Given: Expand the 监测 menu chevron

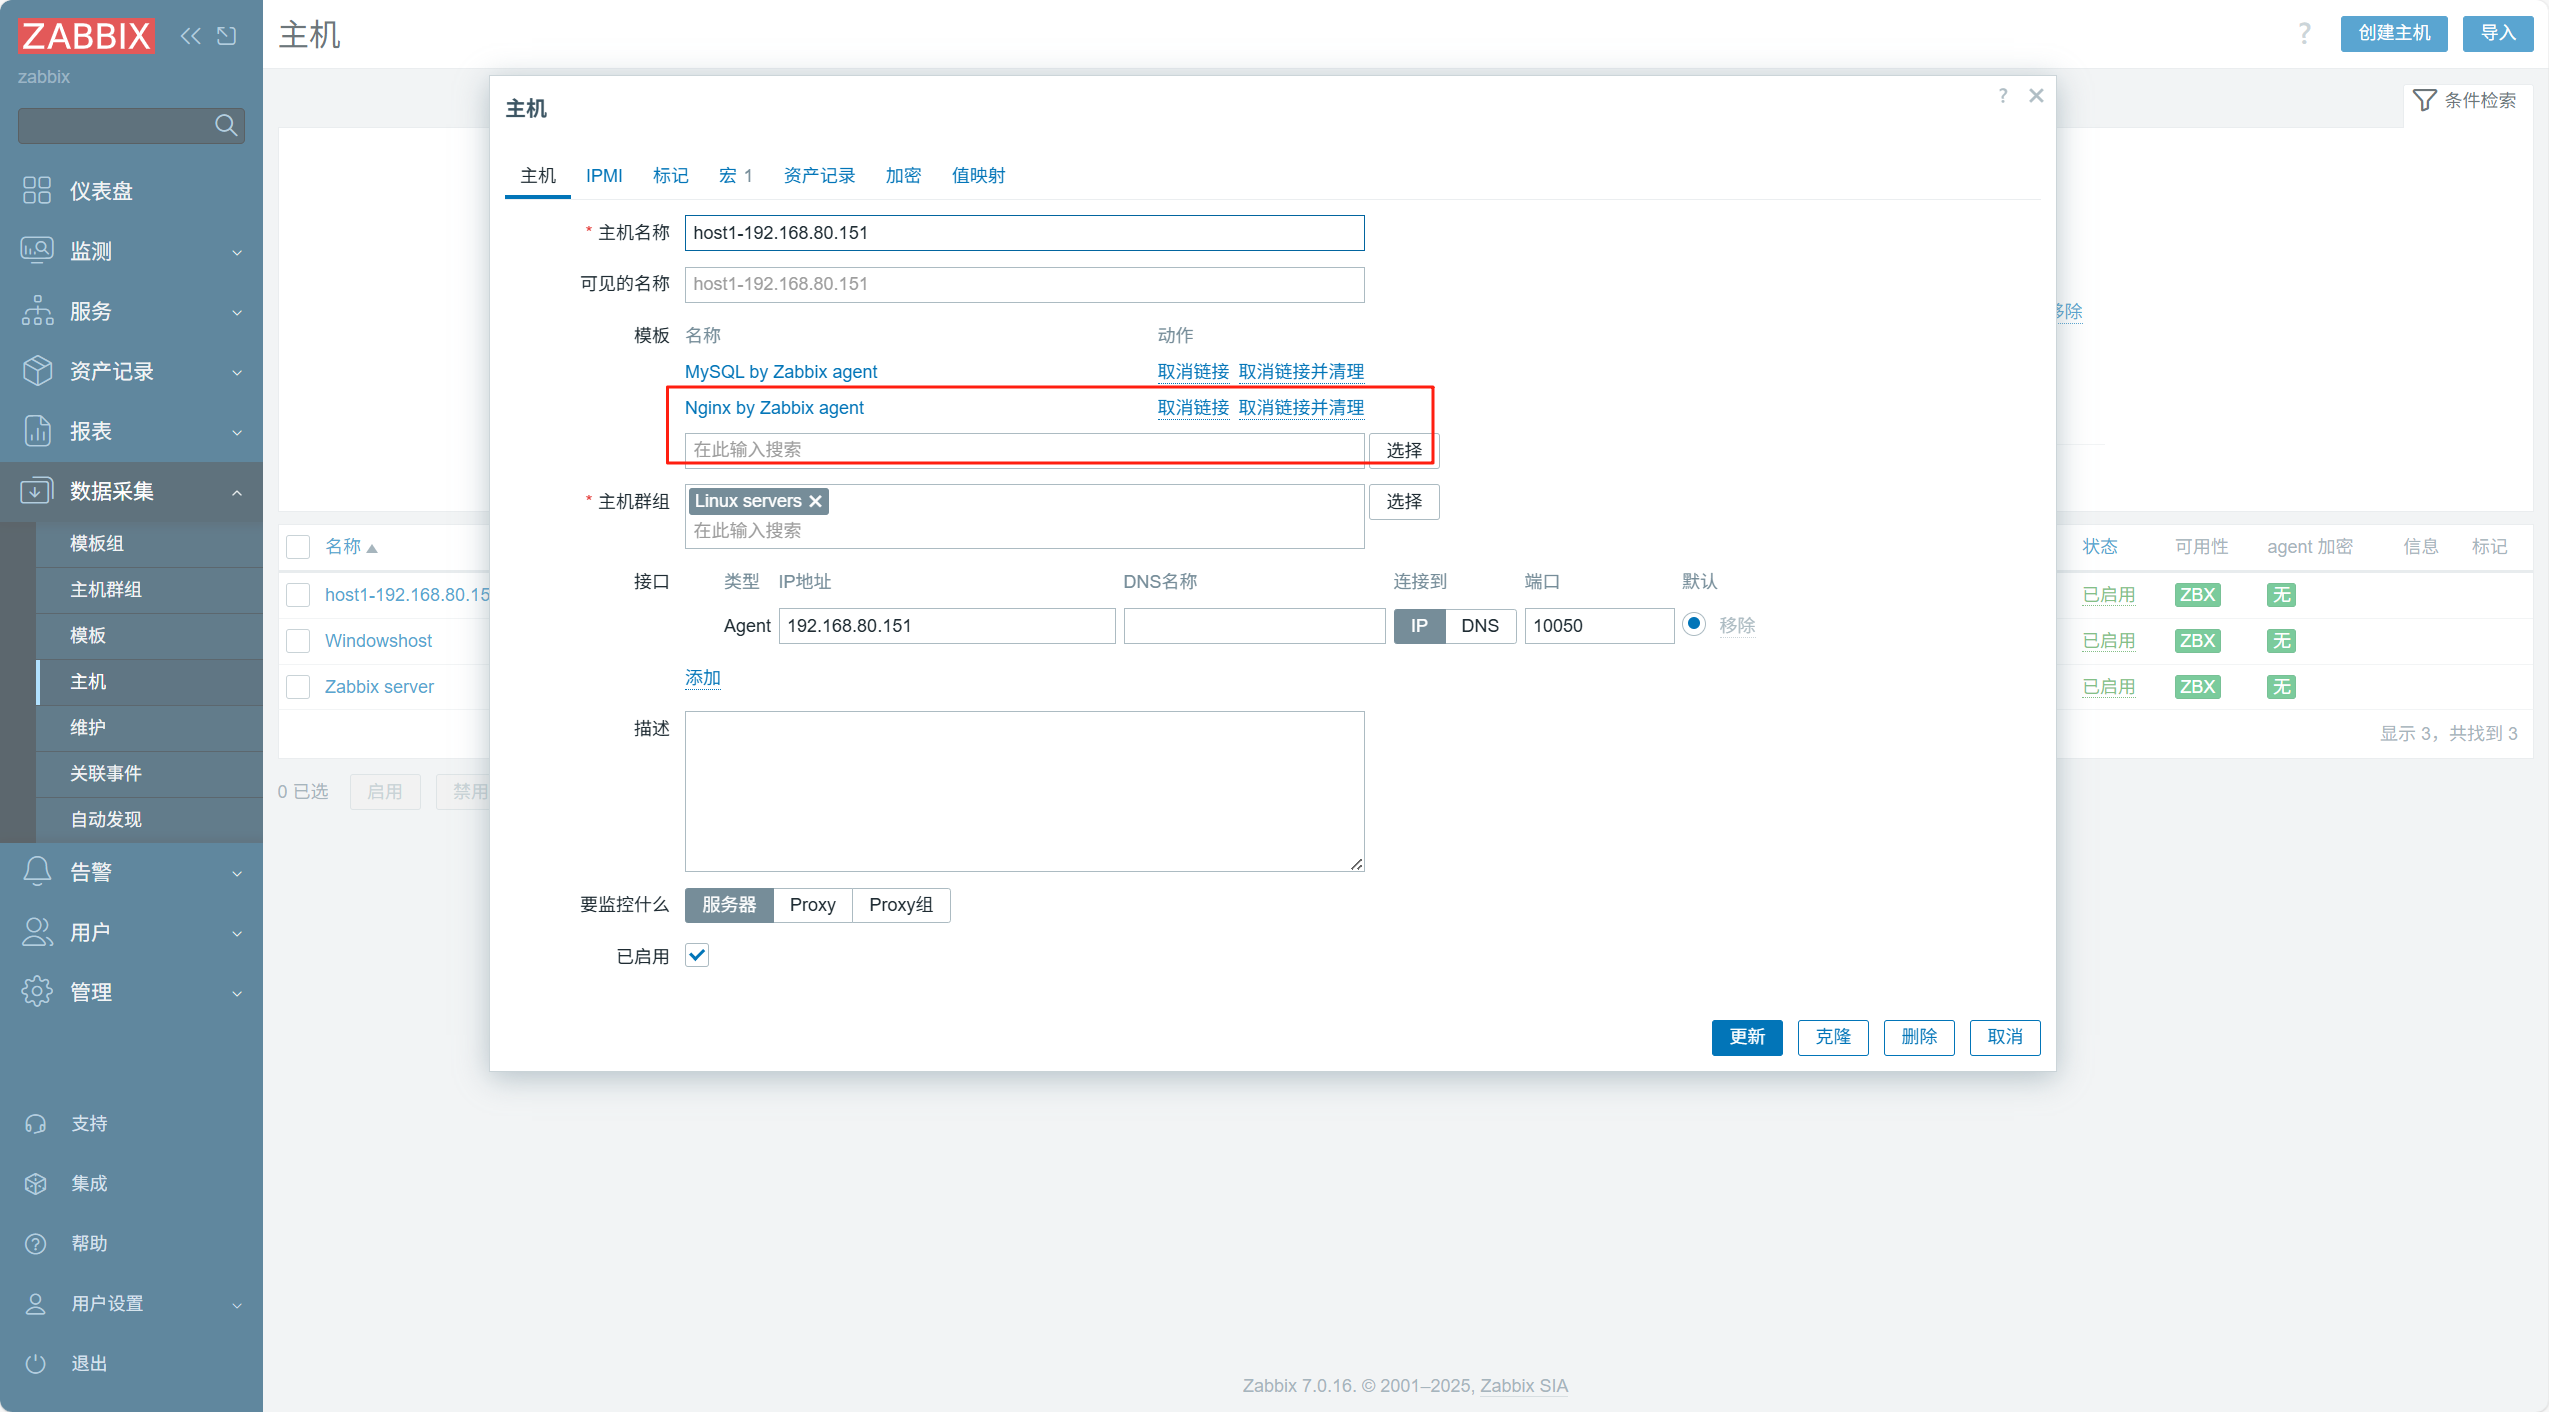Looking at the screenshot, I should coord(237,252).
